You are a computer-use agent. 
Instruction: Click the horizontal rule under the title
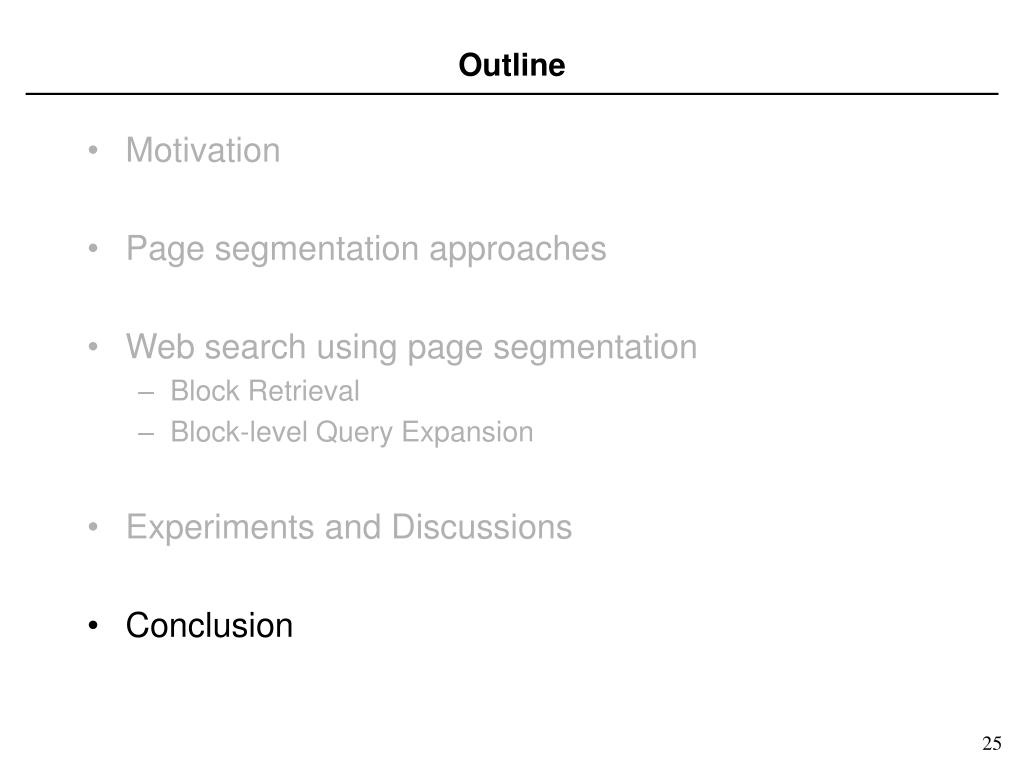coord(512,94)
